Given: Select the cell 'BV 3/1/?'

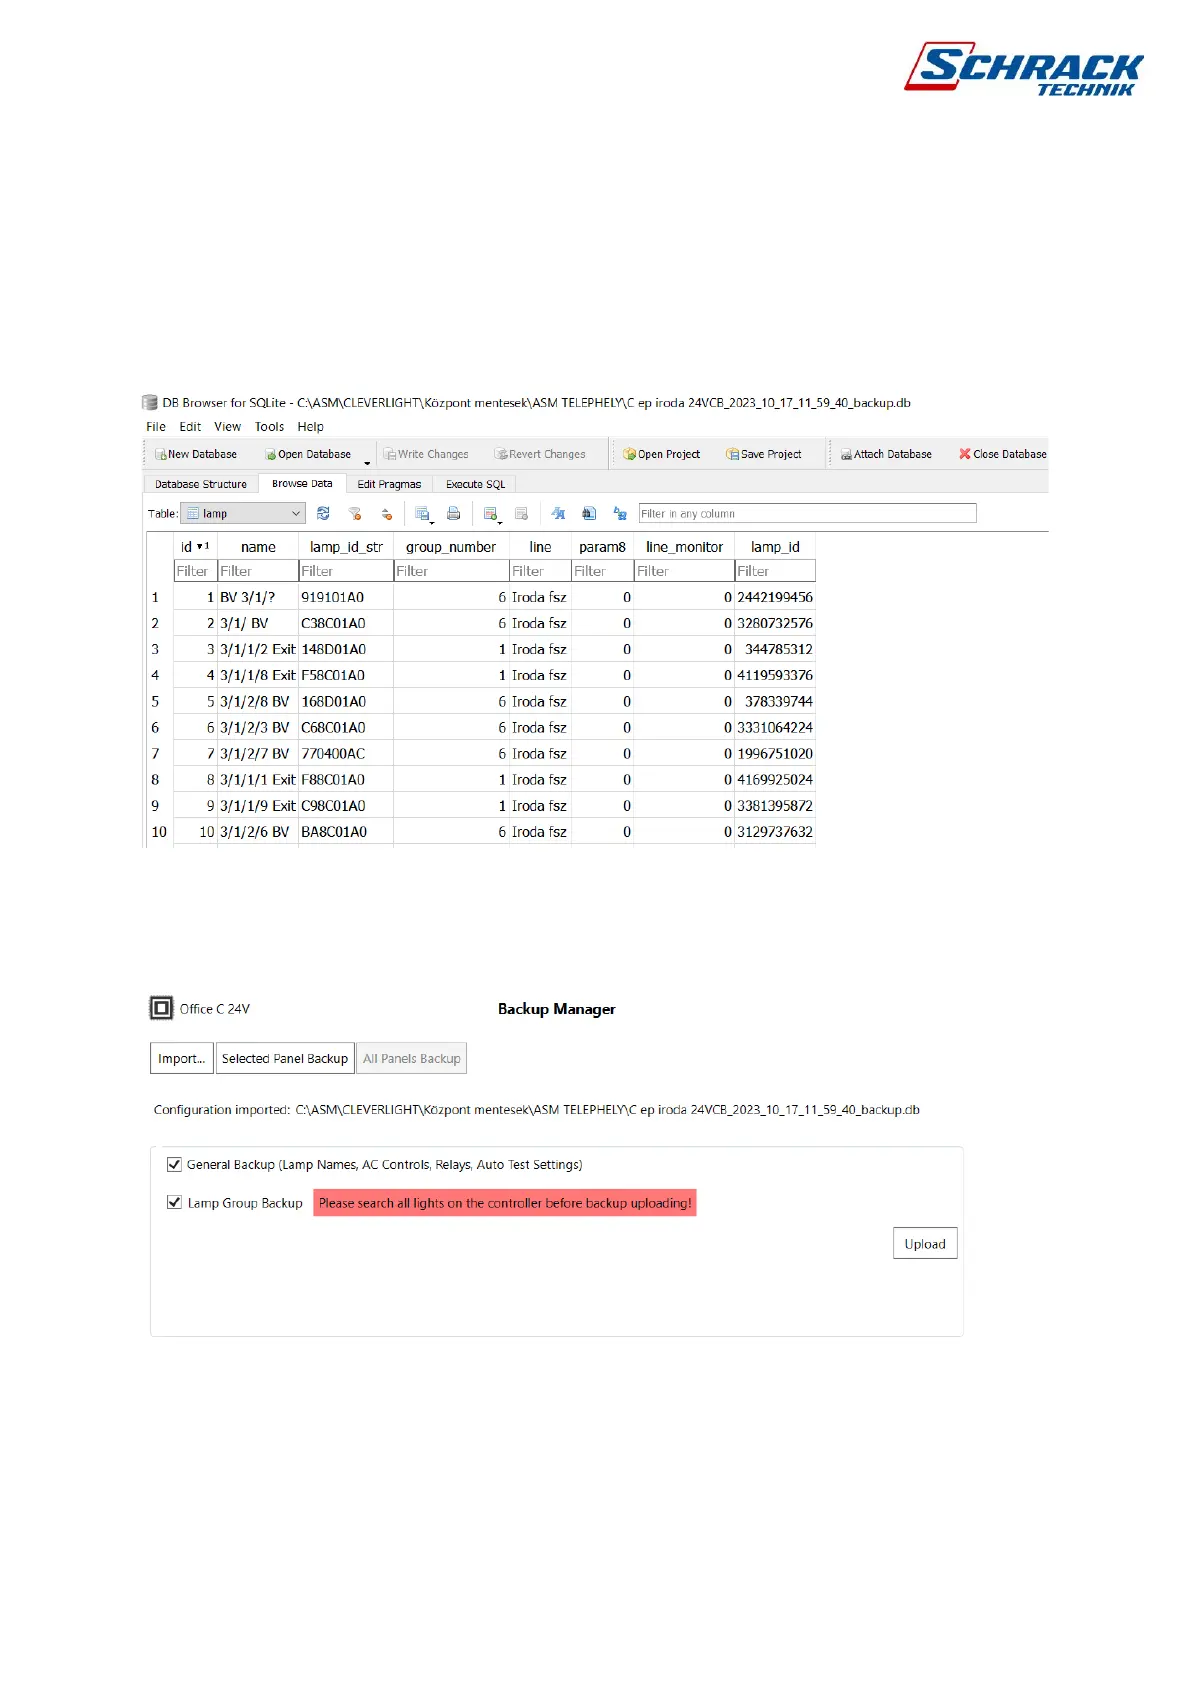Looking at the screenshot, I should 258,597.
